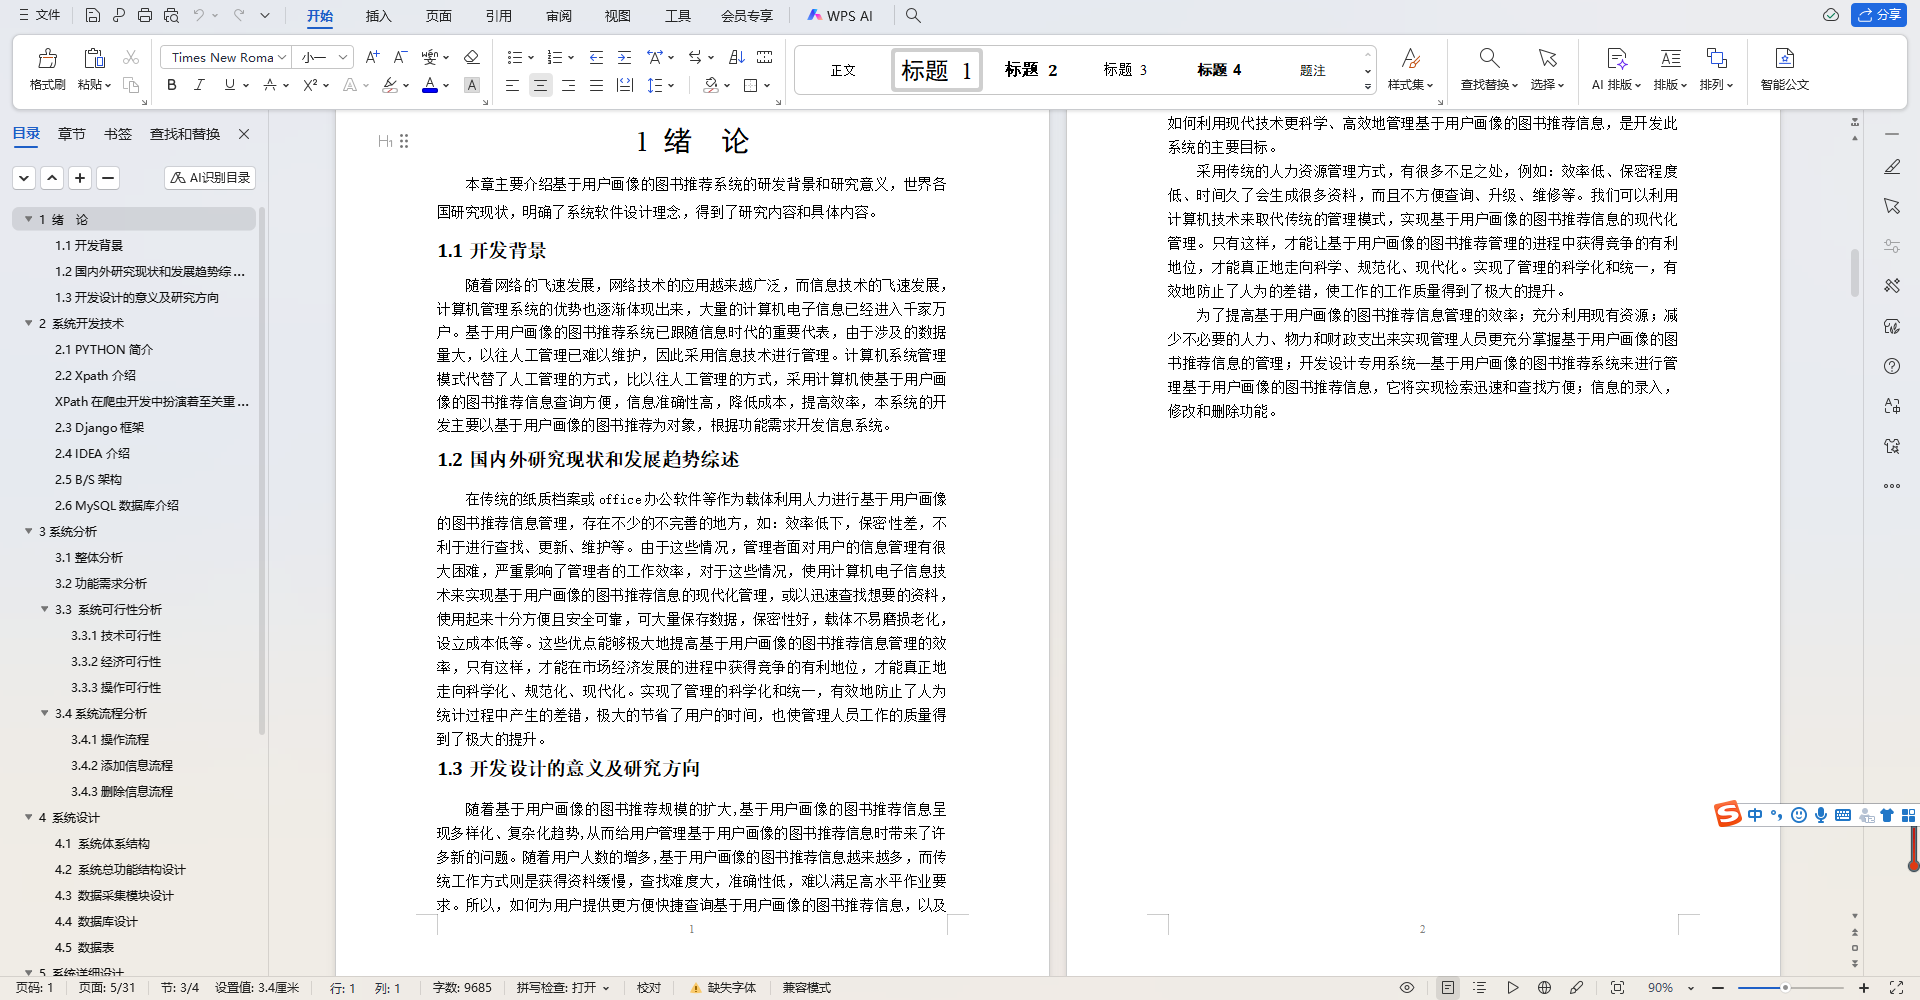Toggle the eye protection mode icon in status bar
The image size is (1920, 1000).
(1407, 987)
